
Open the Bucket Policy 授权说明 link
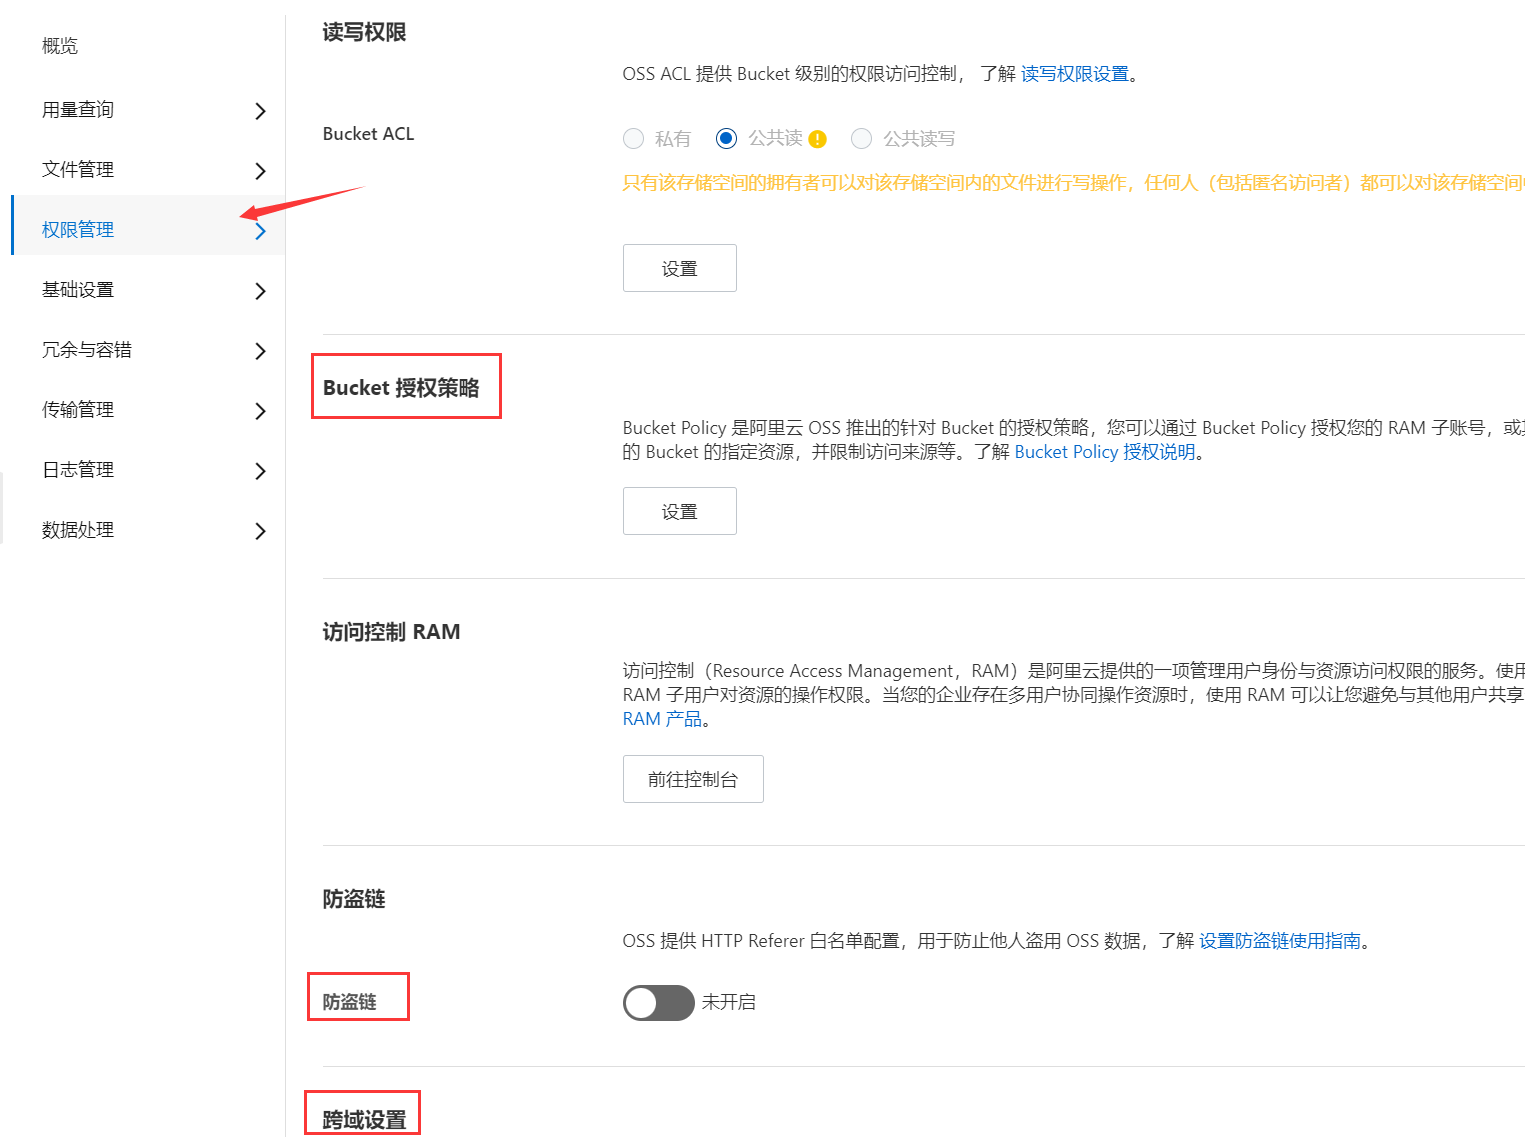coord(1105,452)
